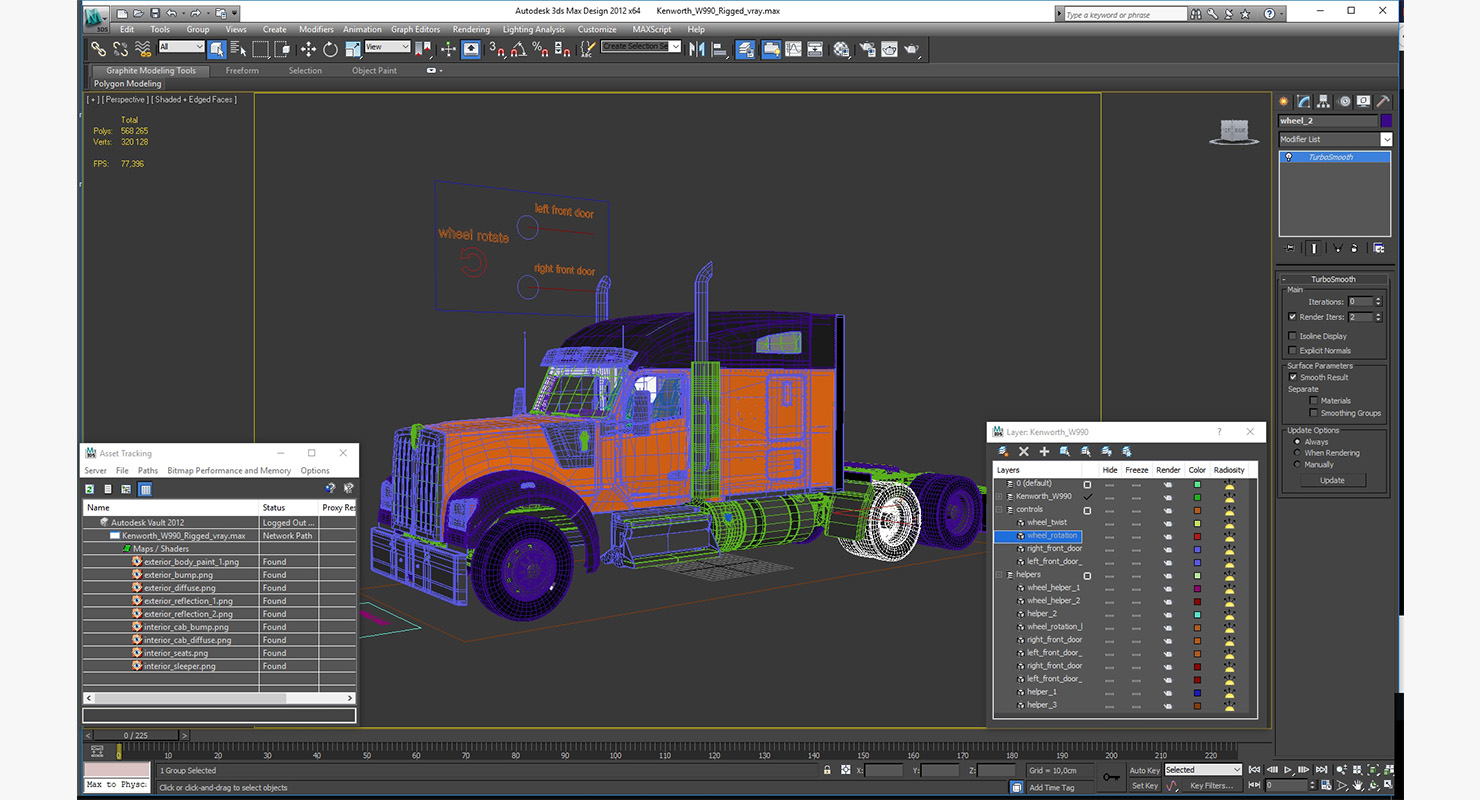Screen dimensions: 1480x800
Task: Enable the Explicit Normals checkbox
Action: pyautogui.click(x=1292, y=351)
